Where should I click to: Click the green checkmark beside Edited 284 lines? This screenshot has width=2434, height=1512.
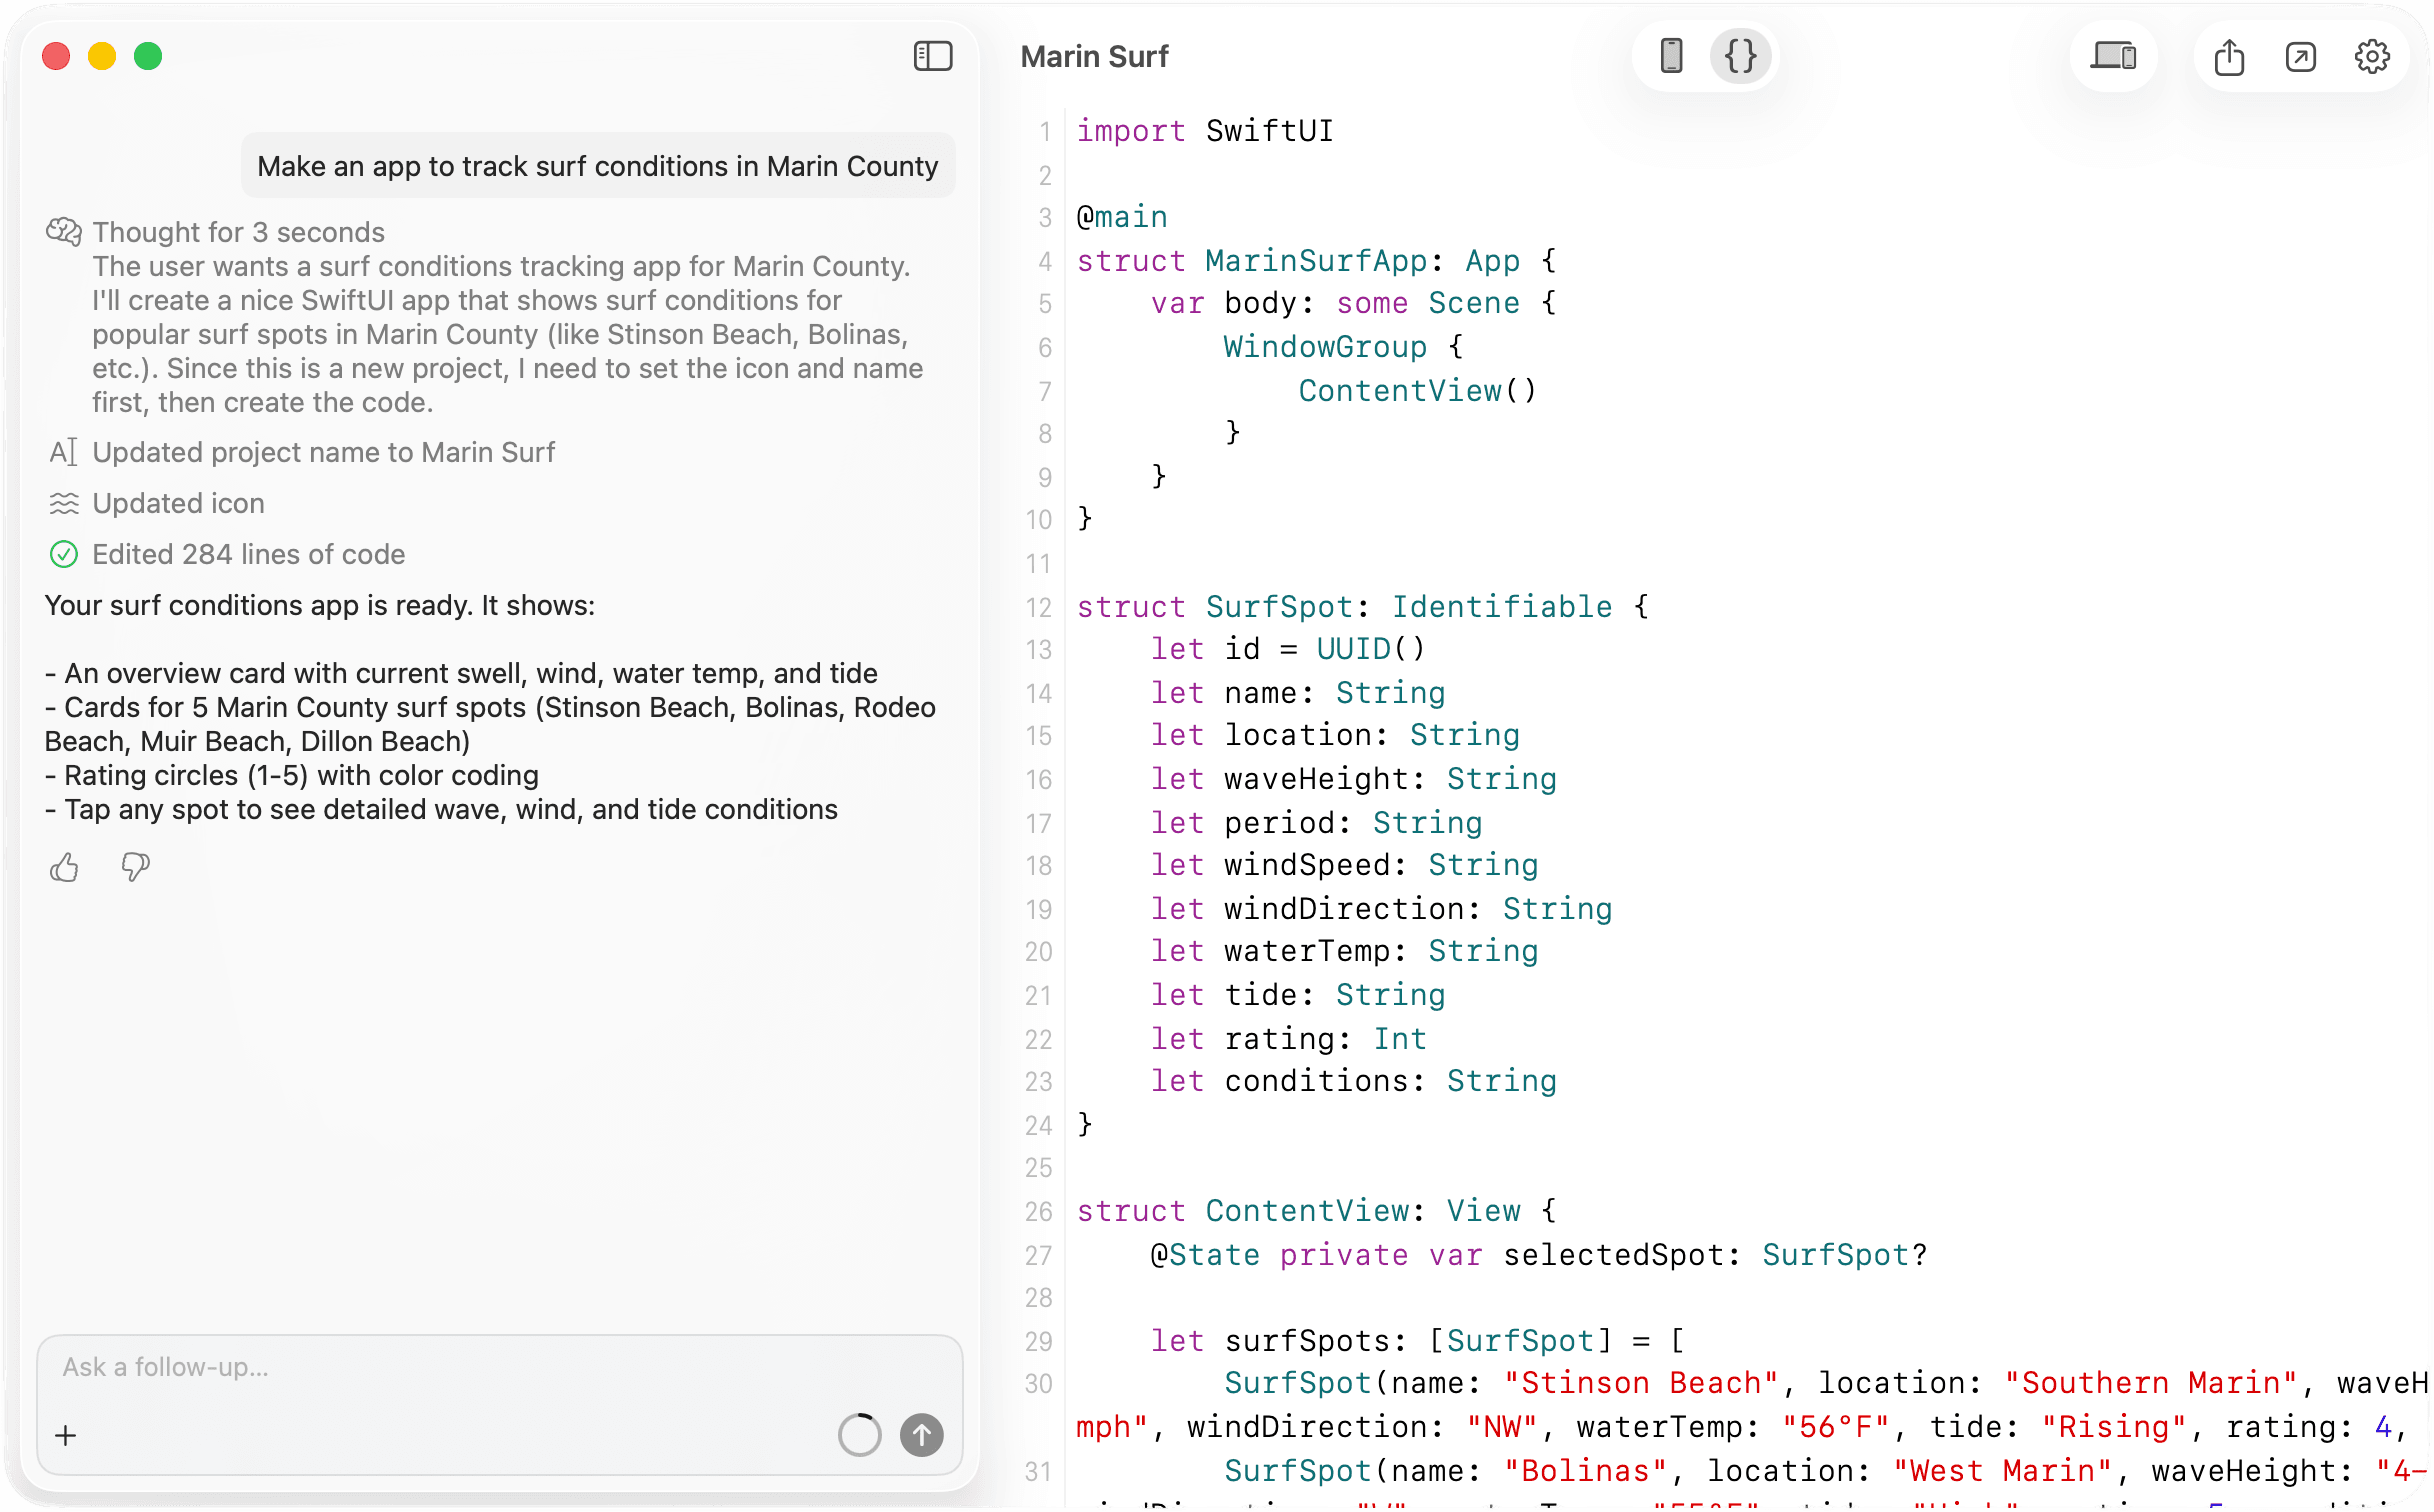click(x=64, y=554)
